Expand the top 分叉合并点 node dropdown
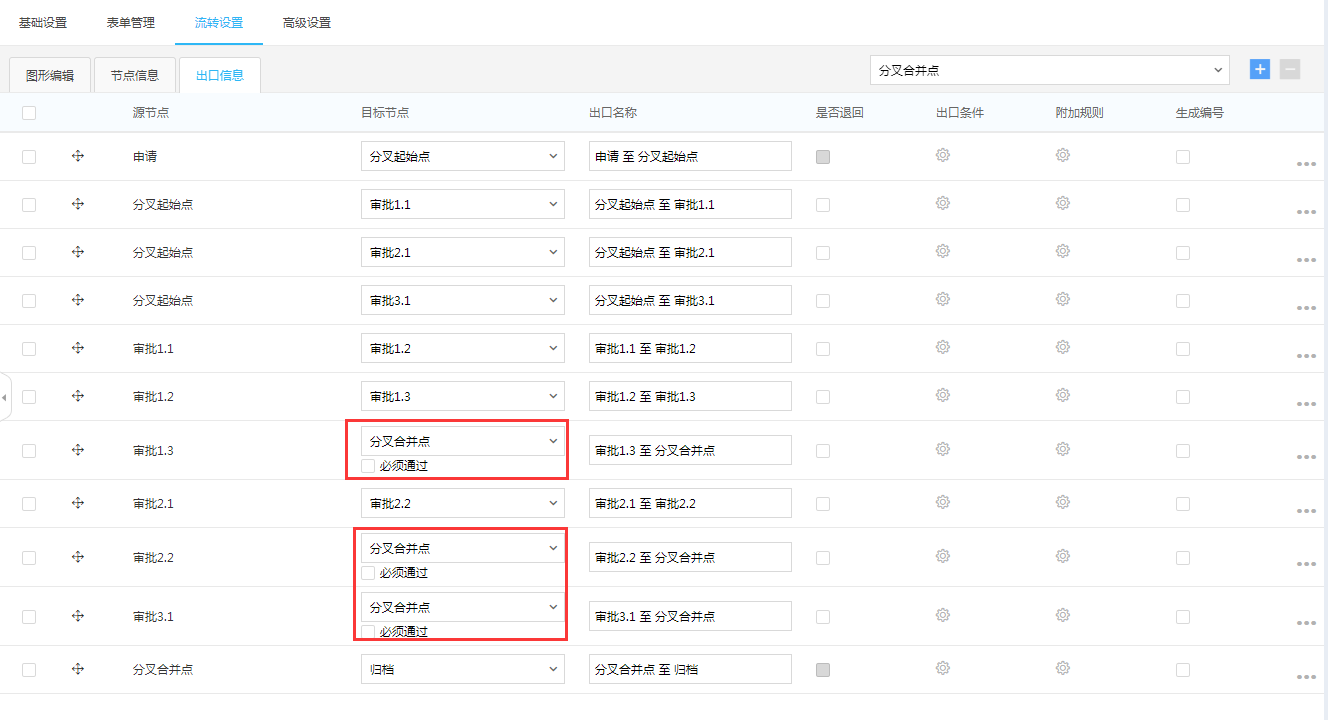The width and height of the screenshot is (1328, 720). tap(1049, 70)
